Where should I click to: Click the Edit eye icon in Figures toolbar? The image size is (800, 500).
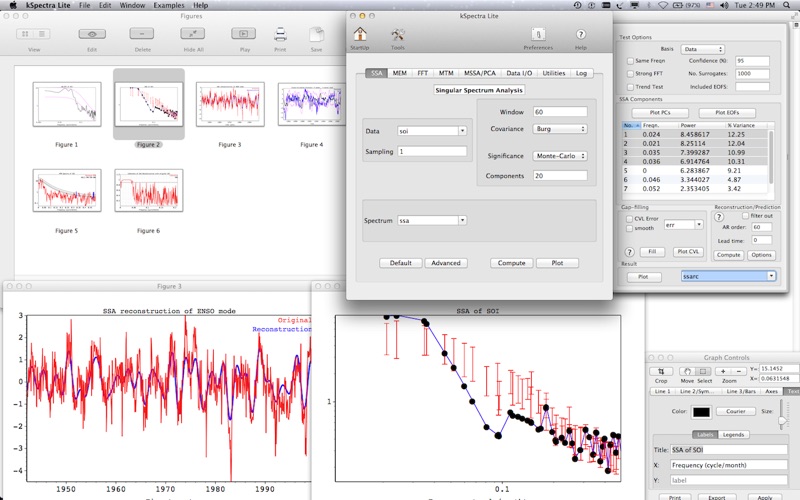point(92,34)
